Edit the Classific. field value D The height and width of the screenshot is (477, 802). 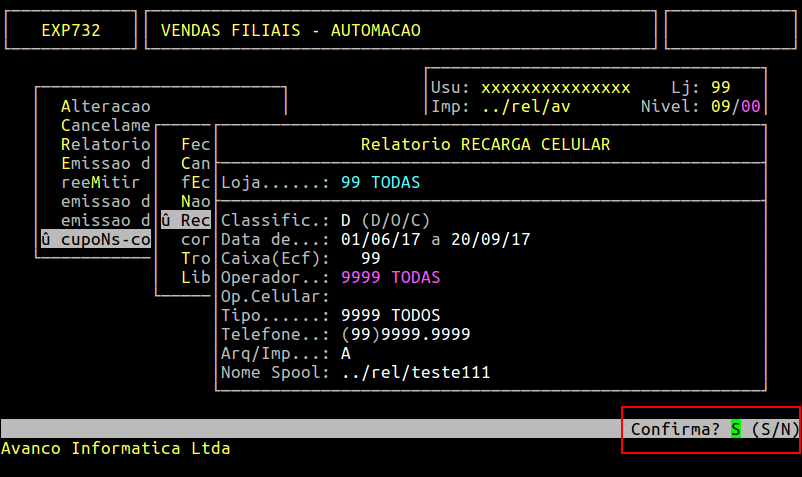pyautogui.click(x=346, y=220)
